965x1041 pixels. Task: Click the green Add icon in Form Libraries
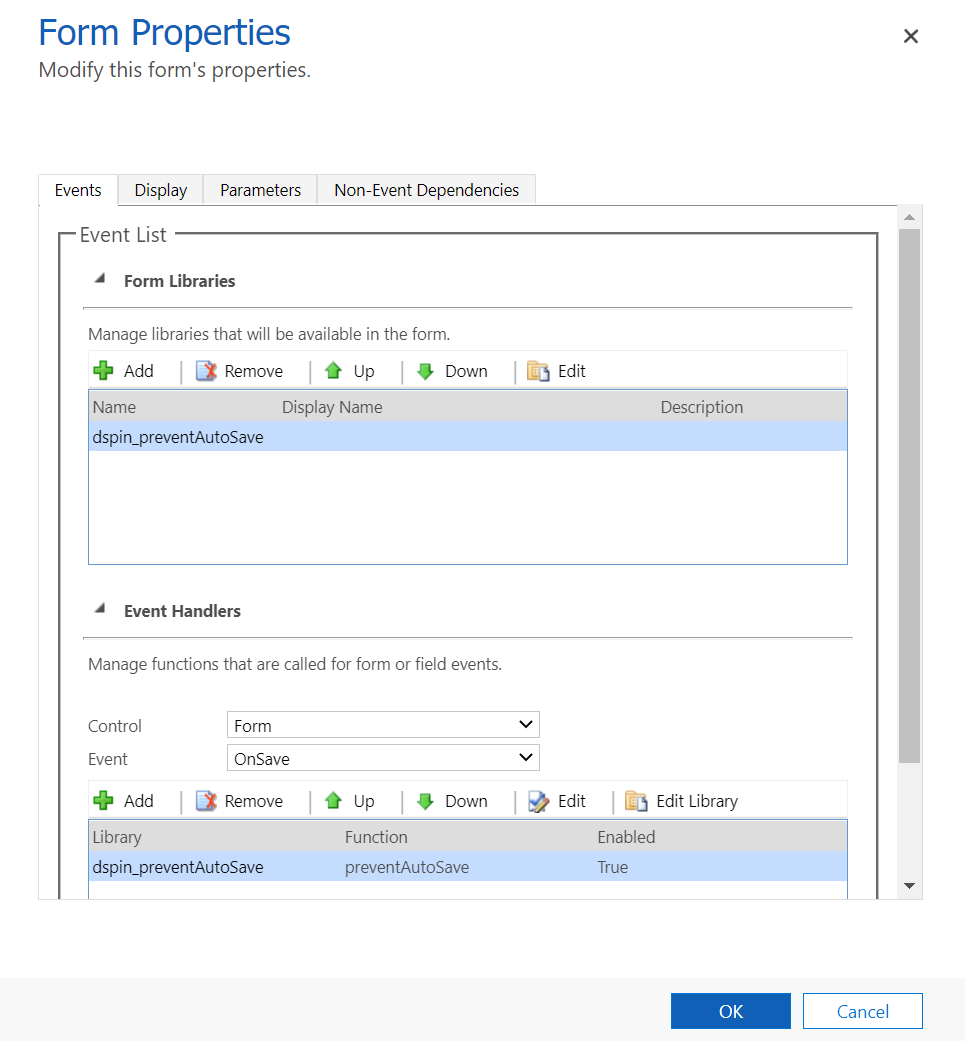pyautogui.click(x=104, y=370)
